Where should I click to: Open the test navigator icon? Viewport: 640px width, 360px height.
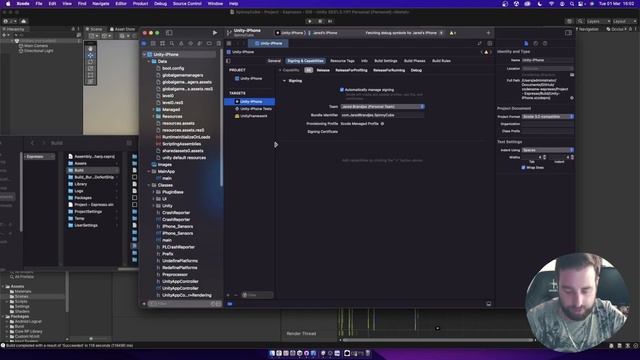191,43
